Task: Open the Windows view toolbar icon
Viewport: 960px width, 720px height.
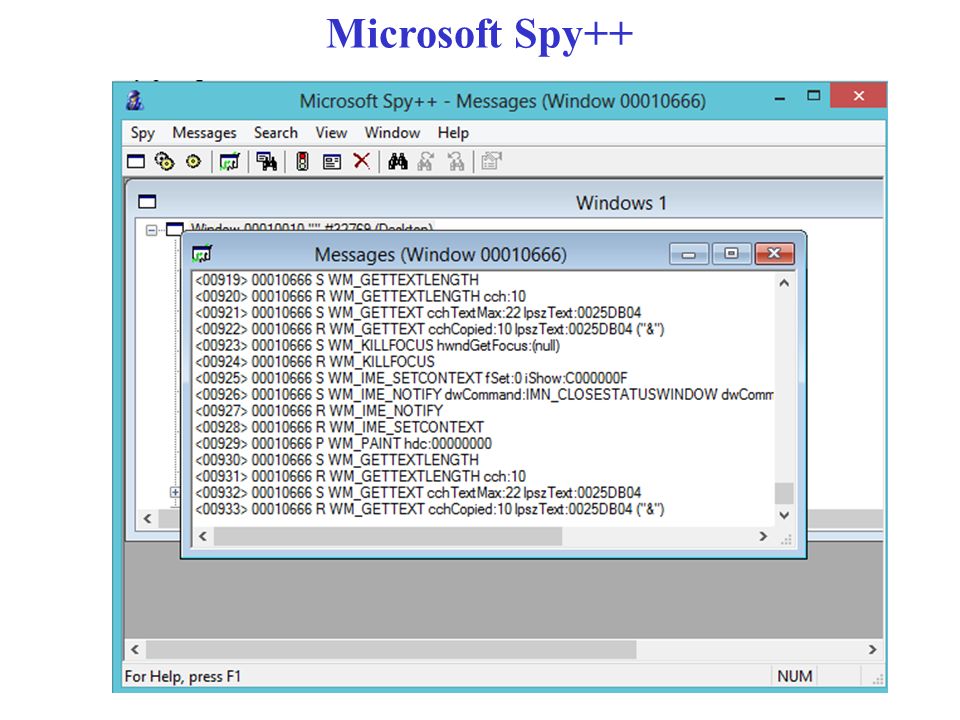Action: [135, 162]
